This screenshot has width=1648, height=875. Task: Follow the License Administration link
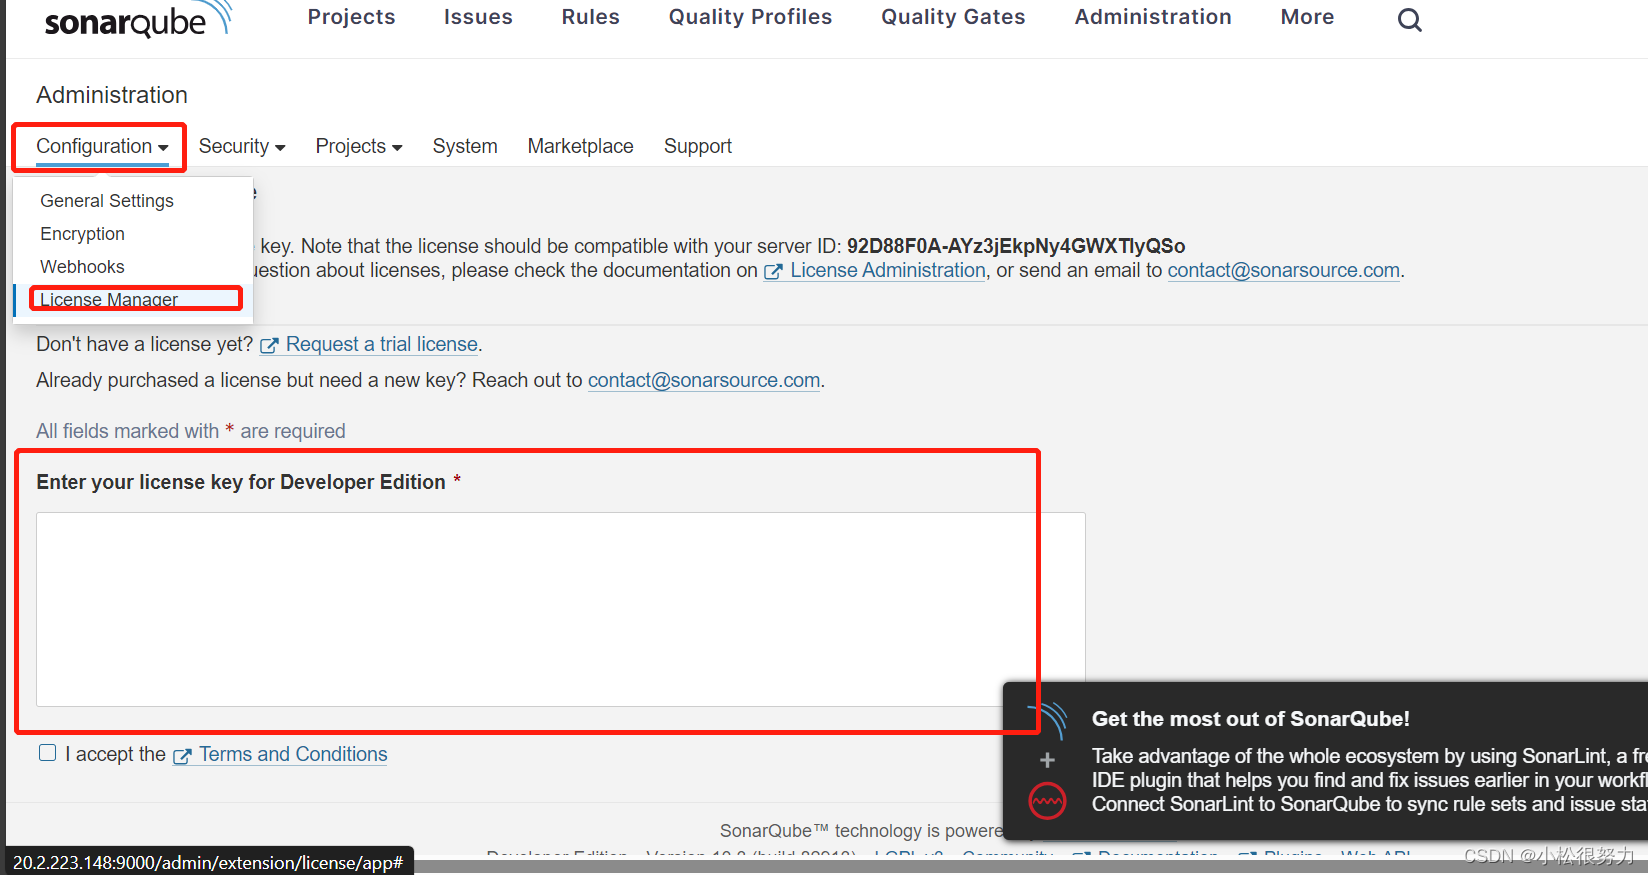point(875,270)
